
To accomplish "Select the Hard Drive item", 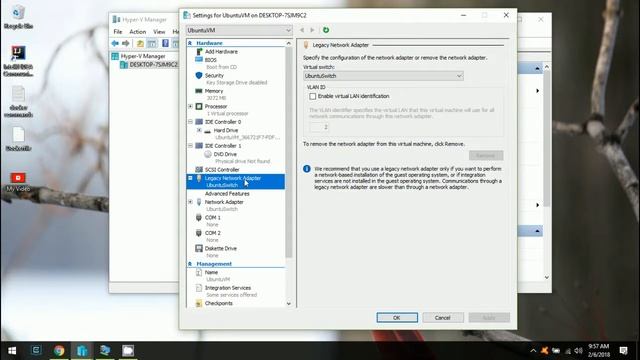I will click(225, 130).
